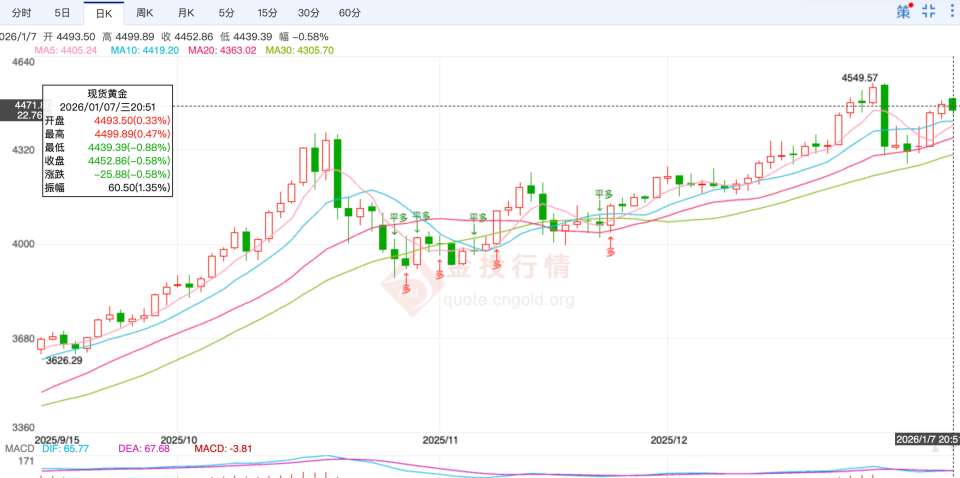Click the 最高 4499.89(0.47%) tooltip row
Screen dimensions: 960x478
(x=107, y=133)
